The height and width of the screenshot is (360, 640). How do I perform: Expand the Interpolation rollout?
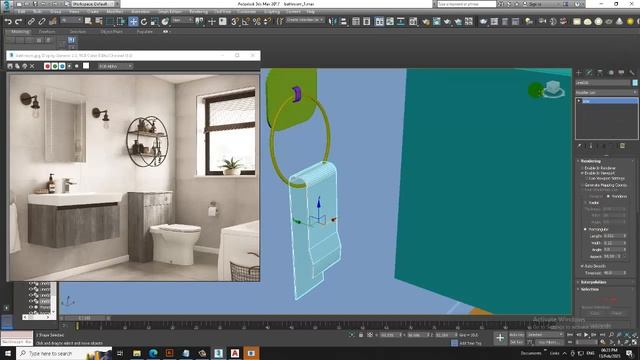tap(593, 282)
